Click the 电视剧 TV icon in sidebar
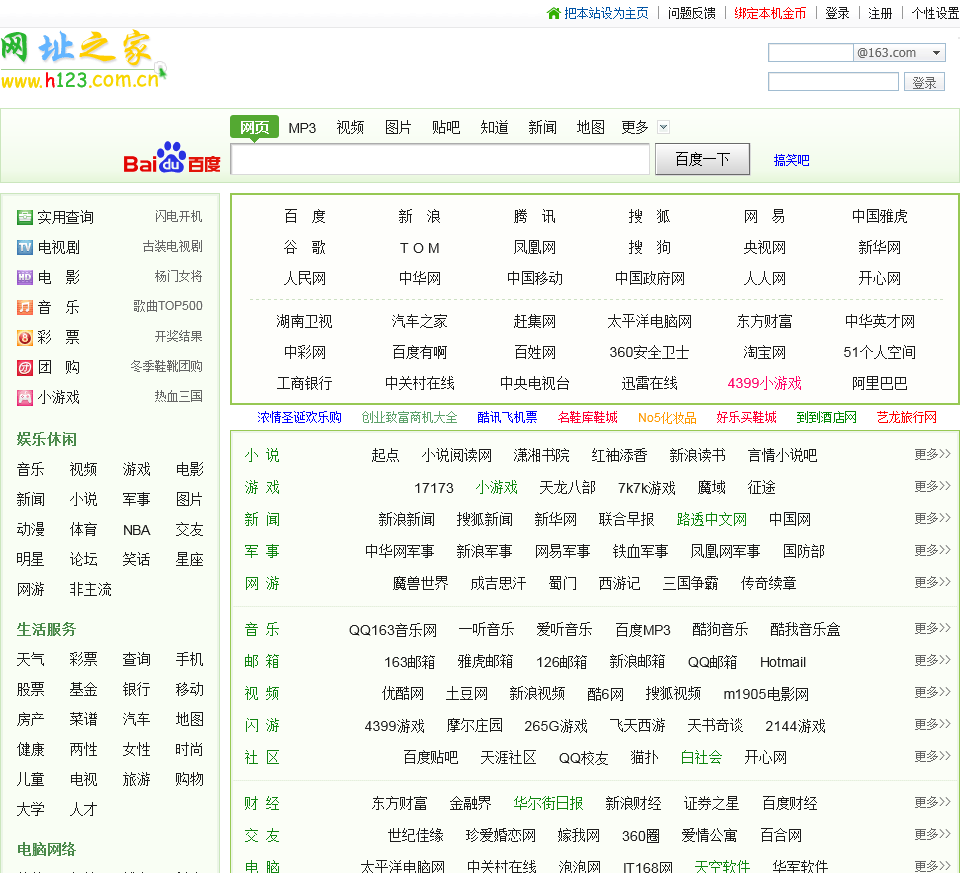 [x=25, y=247]
